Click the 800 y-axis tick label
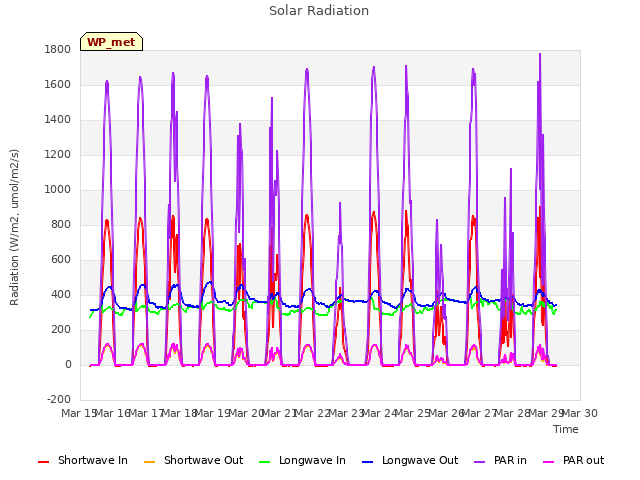Viewport: 640px width, 480px height. coord(61,224)
